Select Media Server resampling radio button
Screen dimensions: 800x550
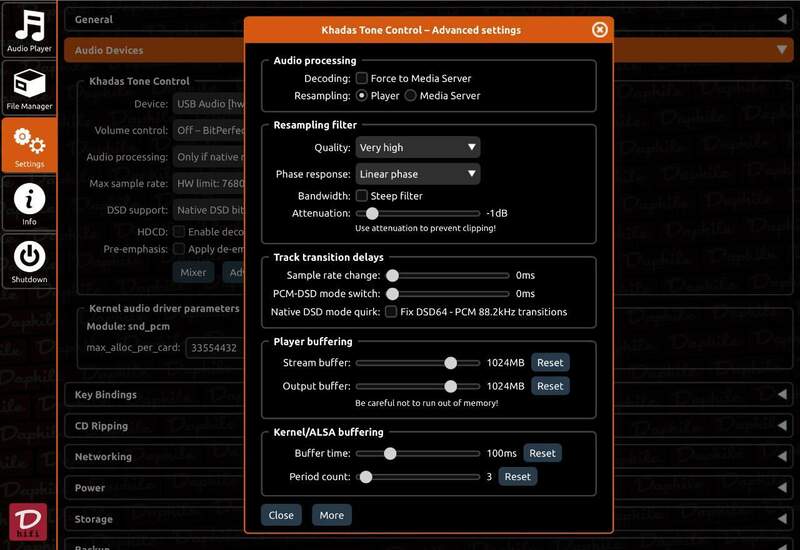(x=410, y=96)
